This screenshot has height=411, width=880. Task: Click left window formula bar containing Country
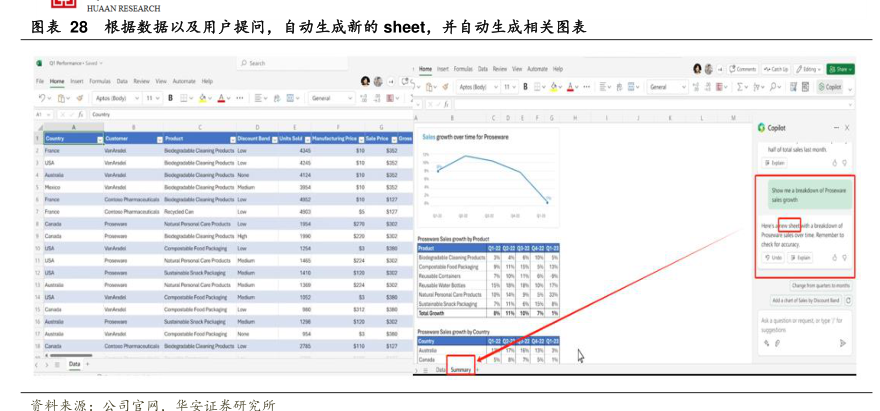[x=250, y=115]
